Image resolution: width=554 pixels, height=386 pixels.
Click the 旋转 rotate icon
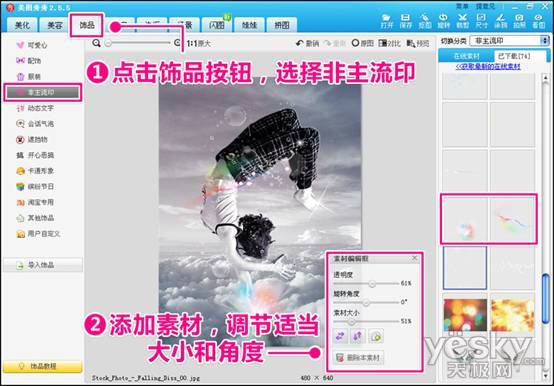(x=444, y=21)
